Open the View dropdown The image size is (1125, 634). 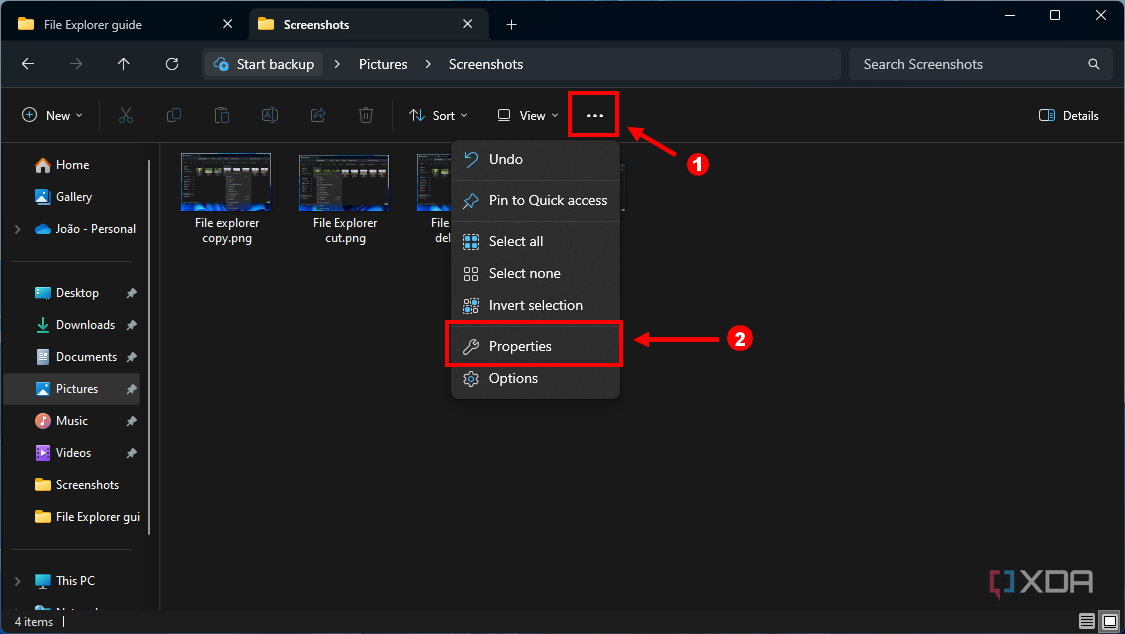[x=526, y=115]
